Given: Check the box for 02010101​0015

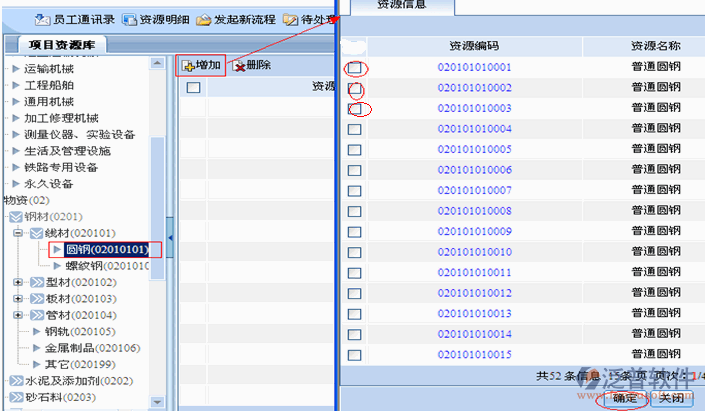Looking at the screenshot, I should coord(354,355).
